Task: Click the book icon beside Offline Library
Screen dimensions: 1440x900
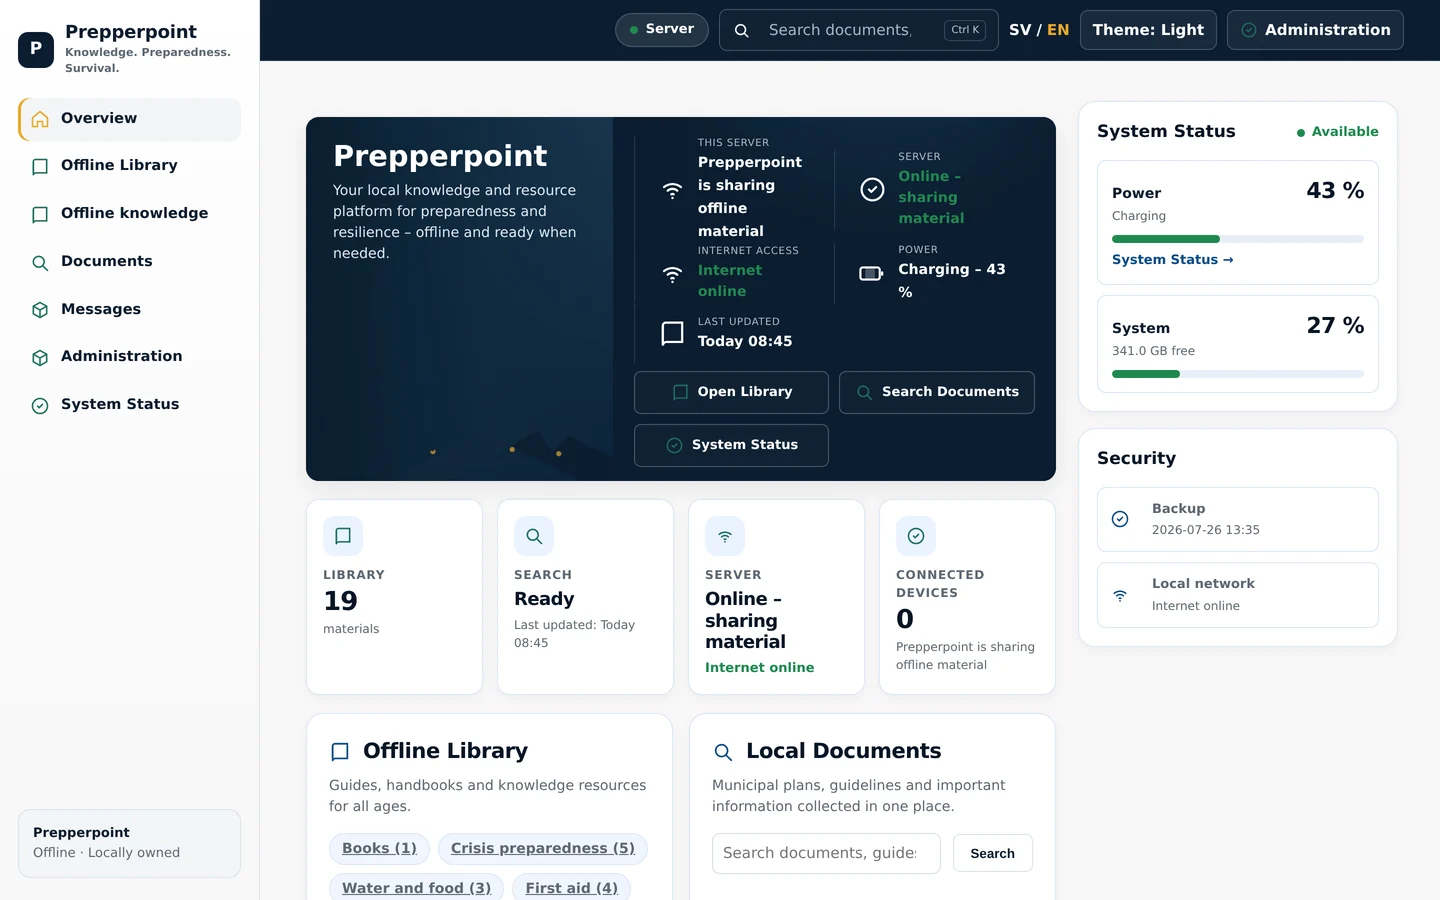Action: (40, 167)
